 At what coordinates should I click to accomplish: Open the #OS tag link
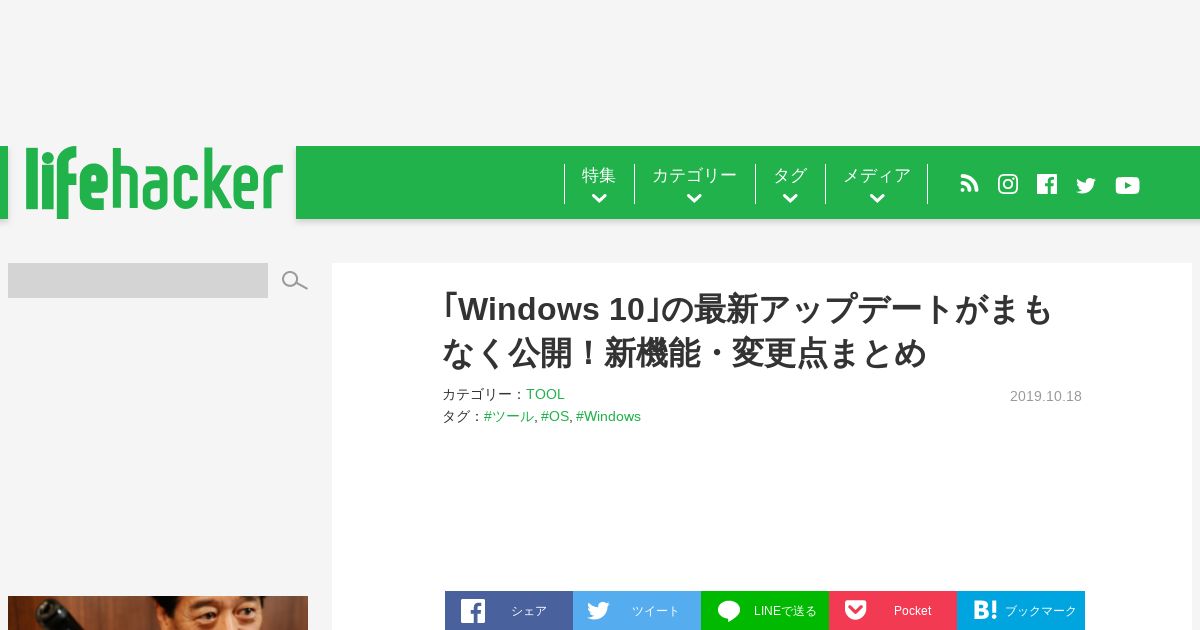pos(555,416)
